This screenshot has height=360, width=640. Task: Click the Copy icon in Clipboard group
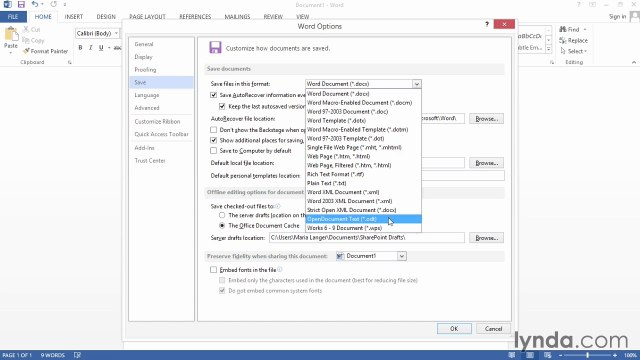click(26, 40)
